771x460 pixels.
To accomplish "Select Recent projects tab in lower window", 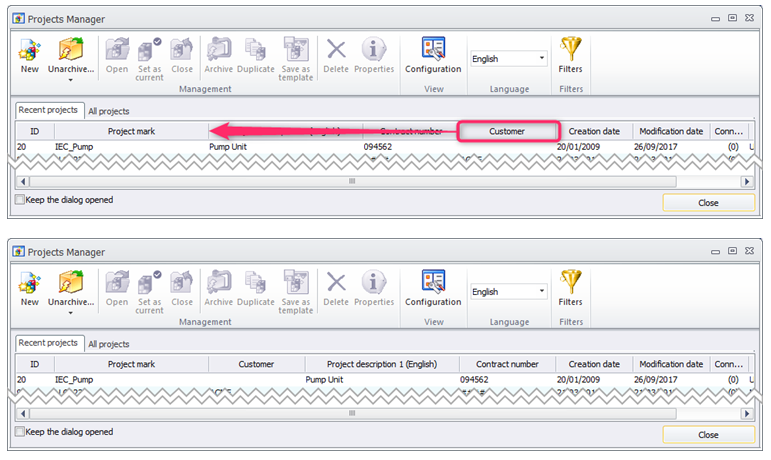I will [x=48, y=343].
